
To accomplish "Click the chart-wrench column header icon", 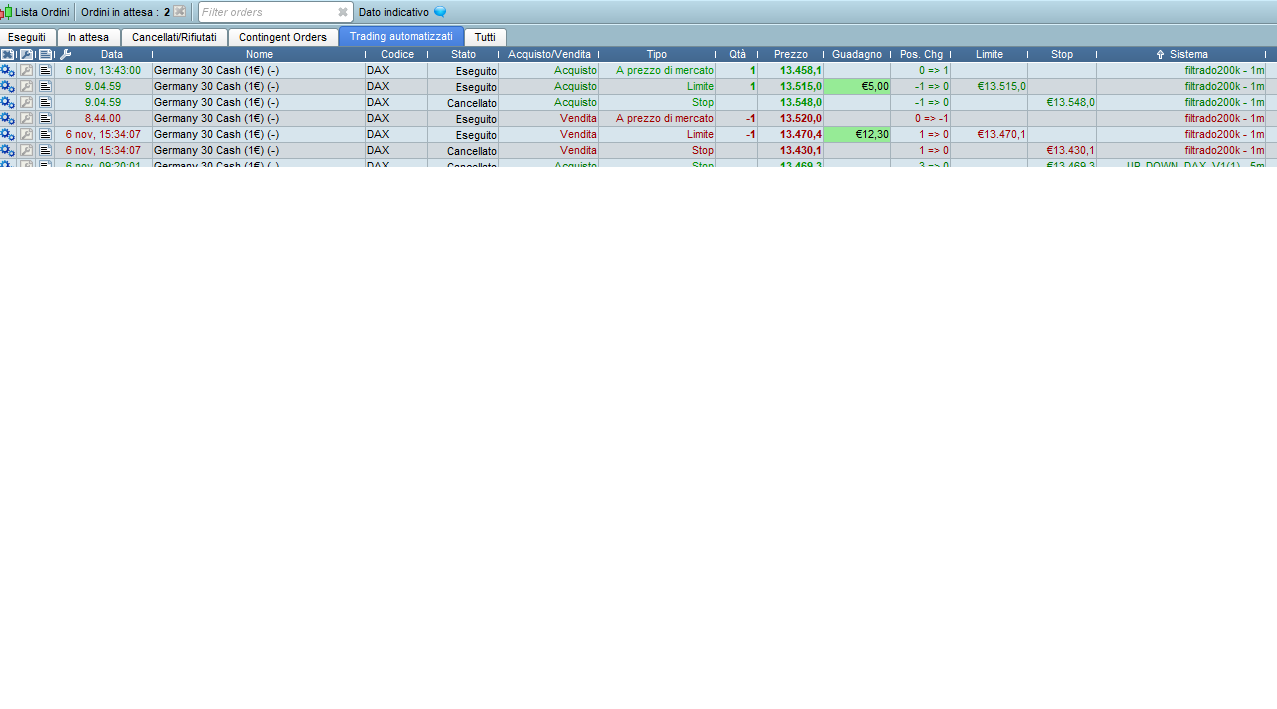I will point(27,55).
